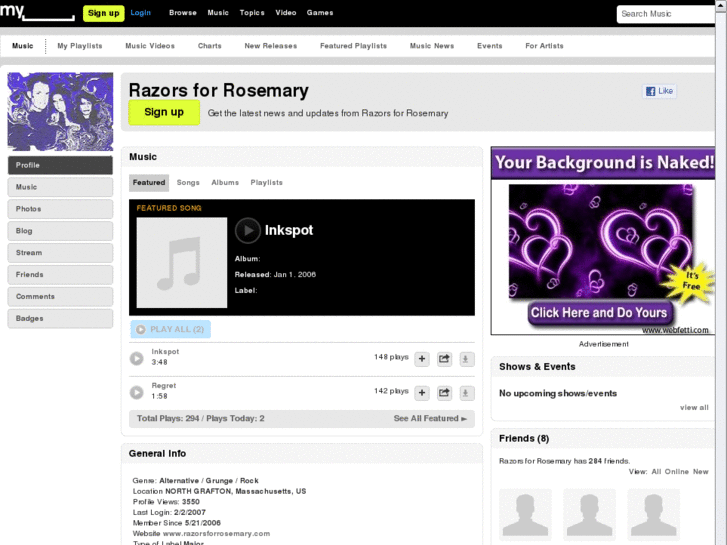The width and height of the screenshot is (727, 545).
Task: Open the second friend avatar
Action: coord(589,514)
